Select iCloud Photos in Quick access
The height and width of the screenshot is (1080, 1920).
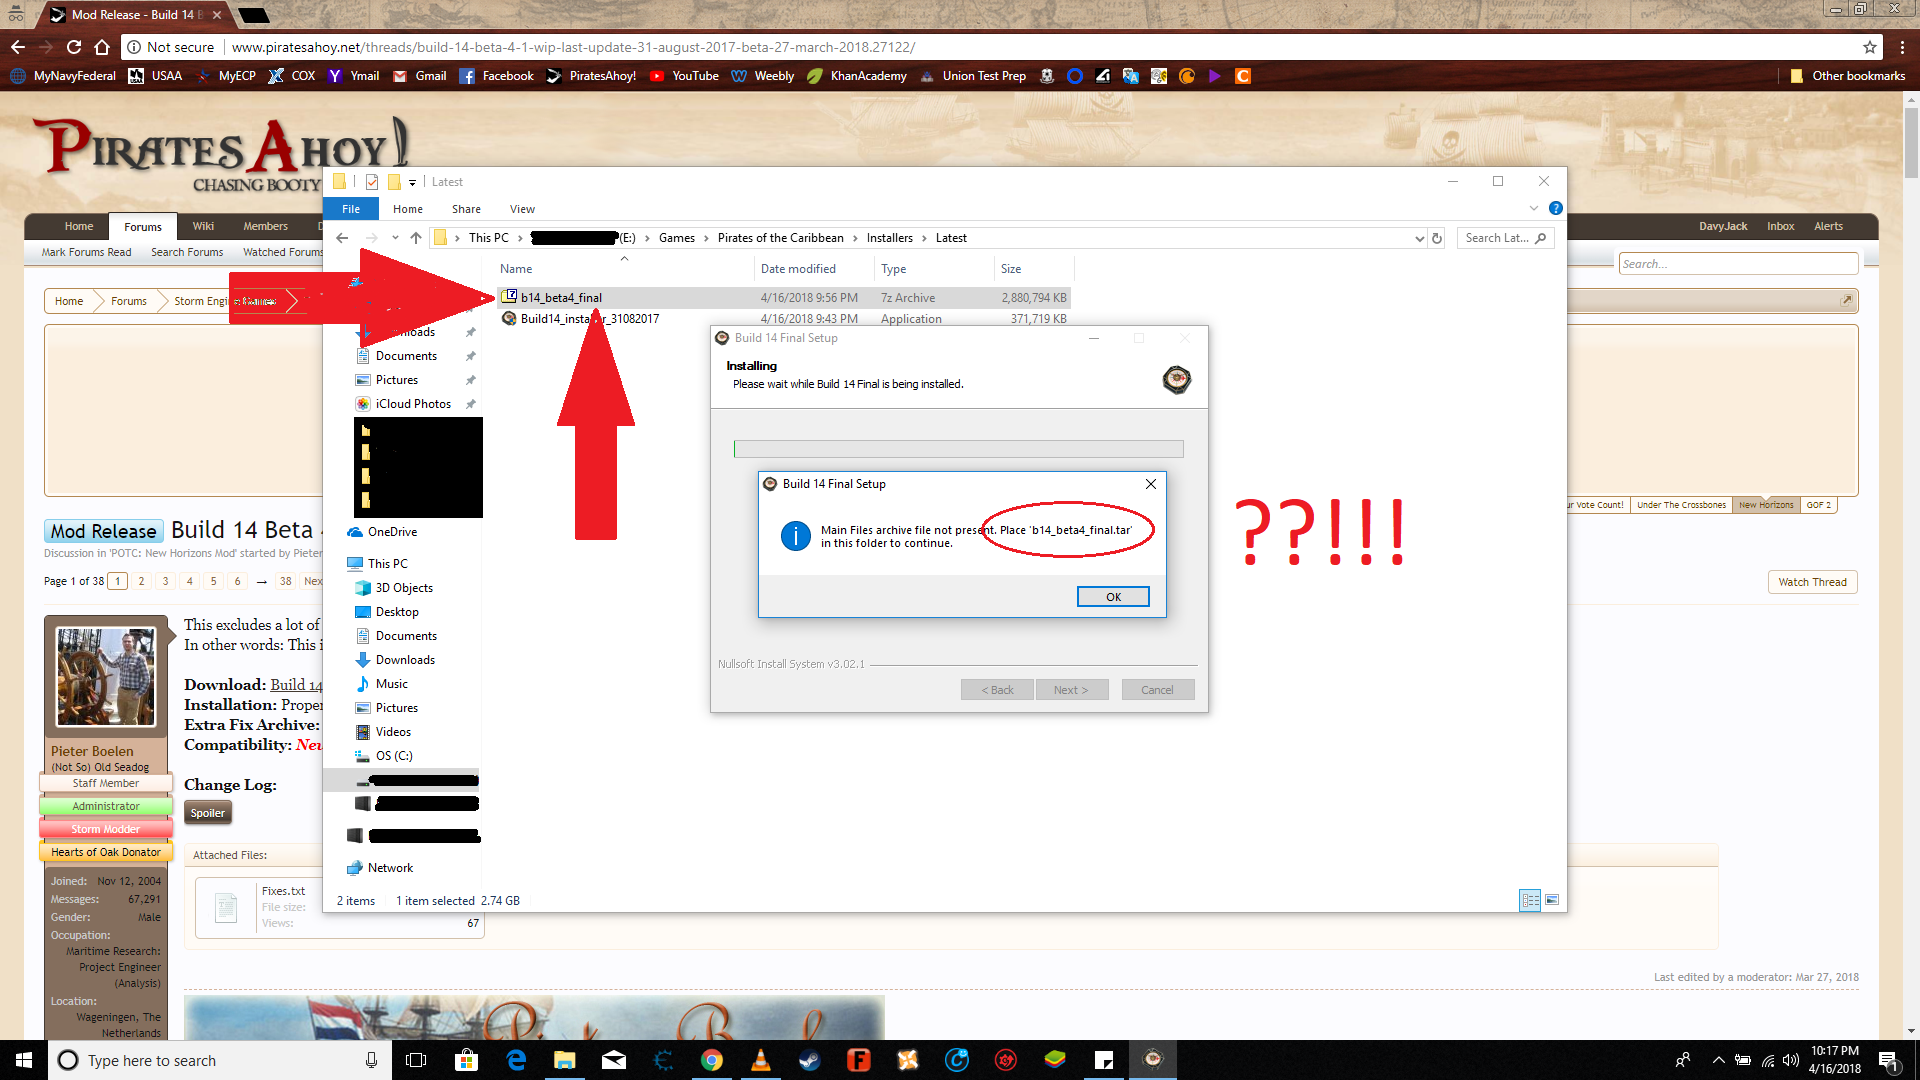coord(413,404)
